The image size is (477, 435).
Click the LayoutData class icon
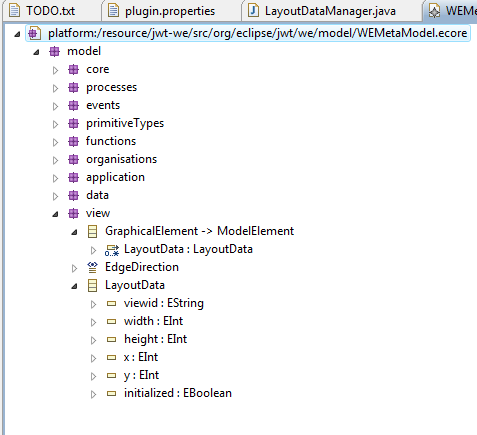pyautogui.click(x=92, y=285)
